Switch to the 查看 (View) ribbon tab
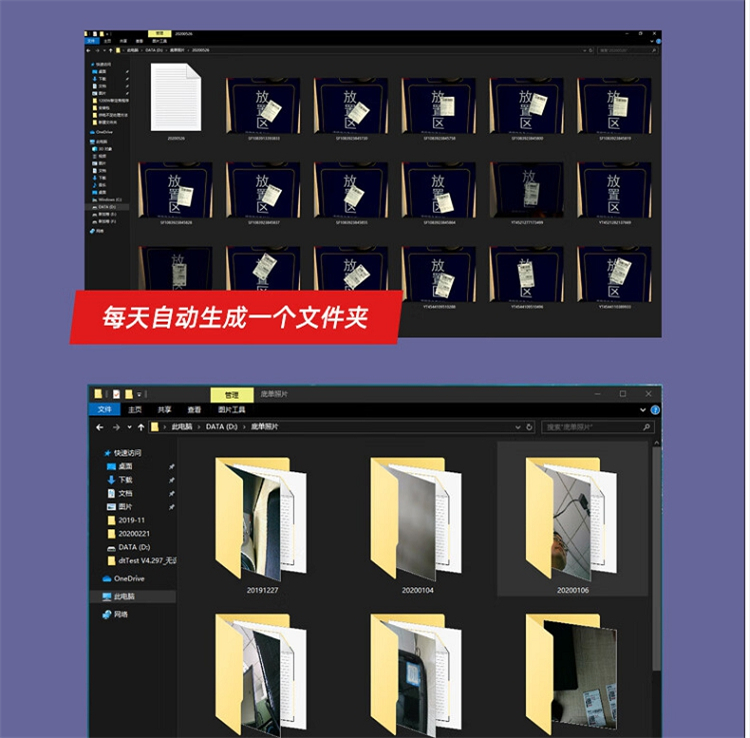 click(x=194, y=409)
